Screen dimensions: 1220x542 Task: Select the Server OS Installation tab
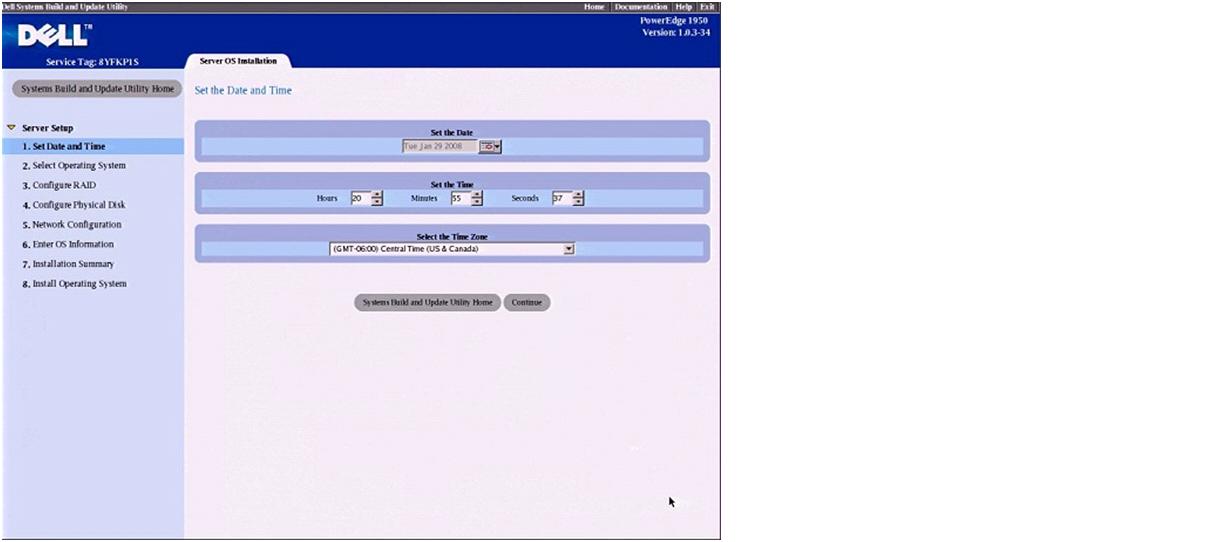238,61
